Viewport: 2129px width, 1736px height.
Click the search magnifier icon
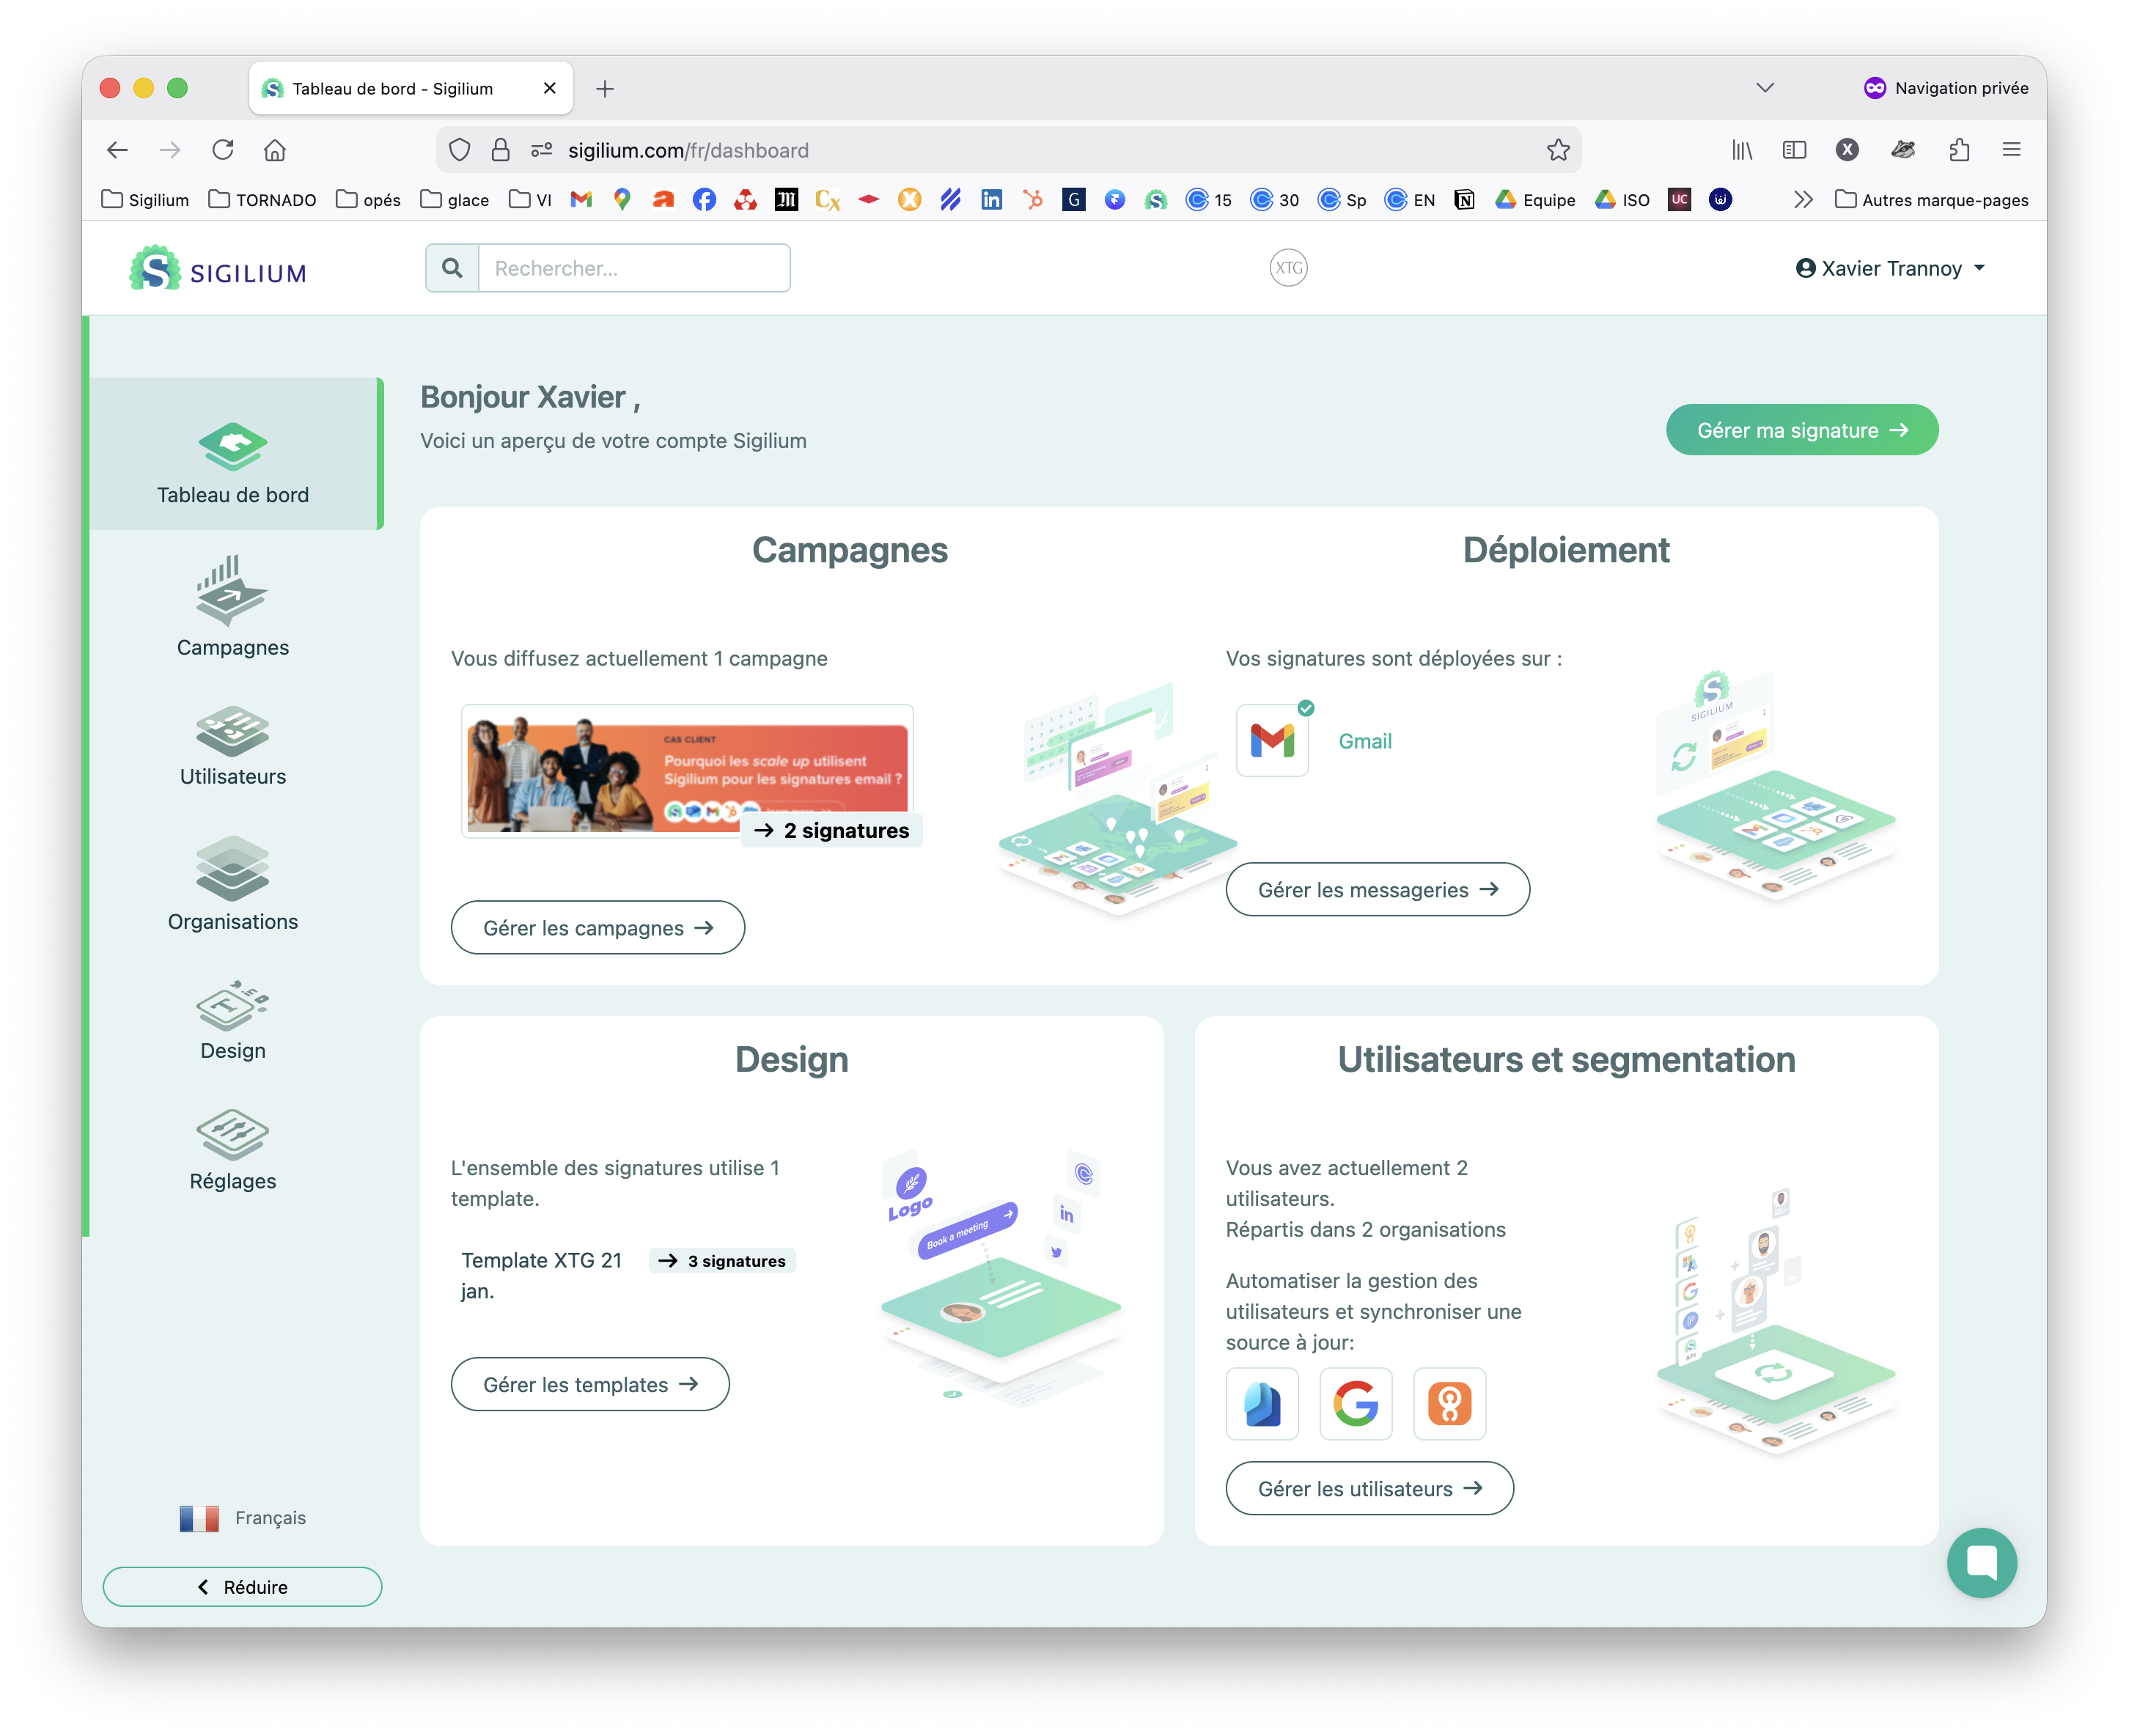tap(452, 268)
